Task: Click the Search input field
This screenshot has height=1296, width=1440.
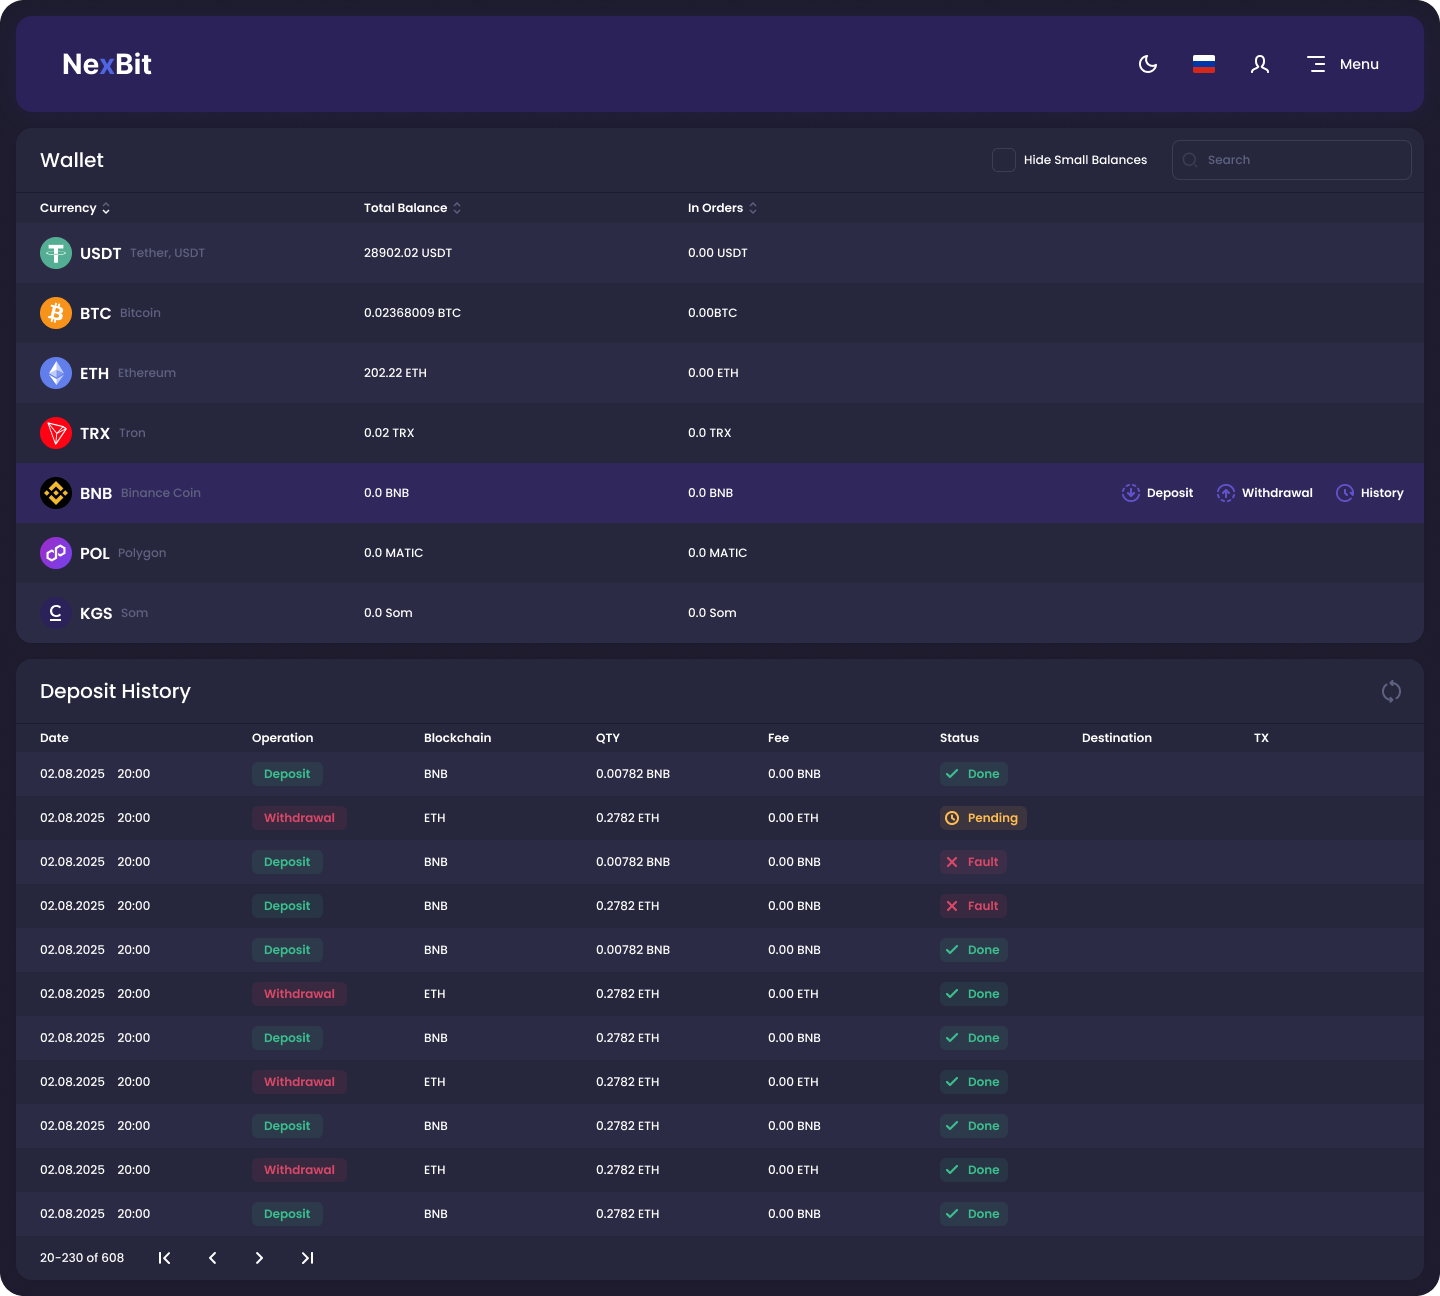Action: tap(1291, 159)
